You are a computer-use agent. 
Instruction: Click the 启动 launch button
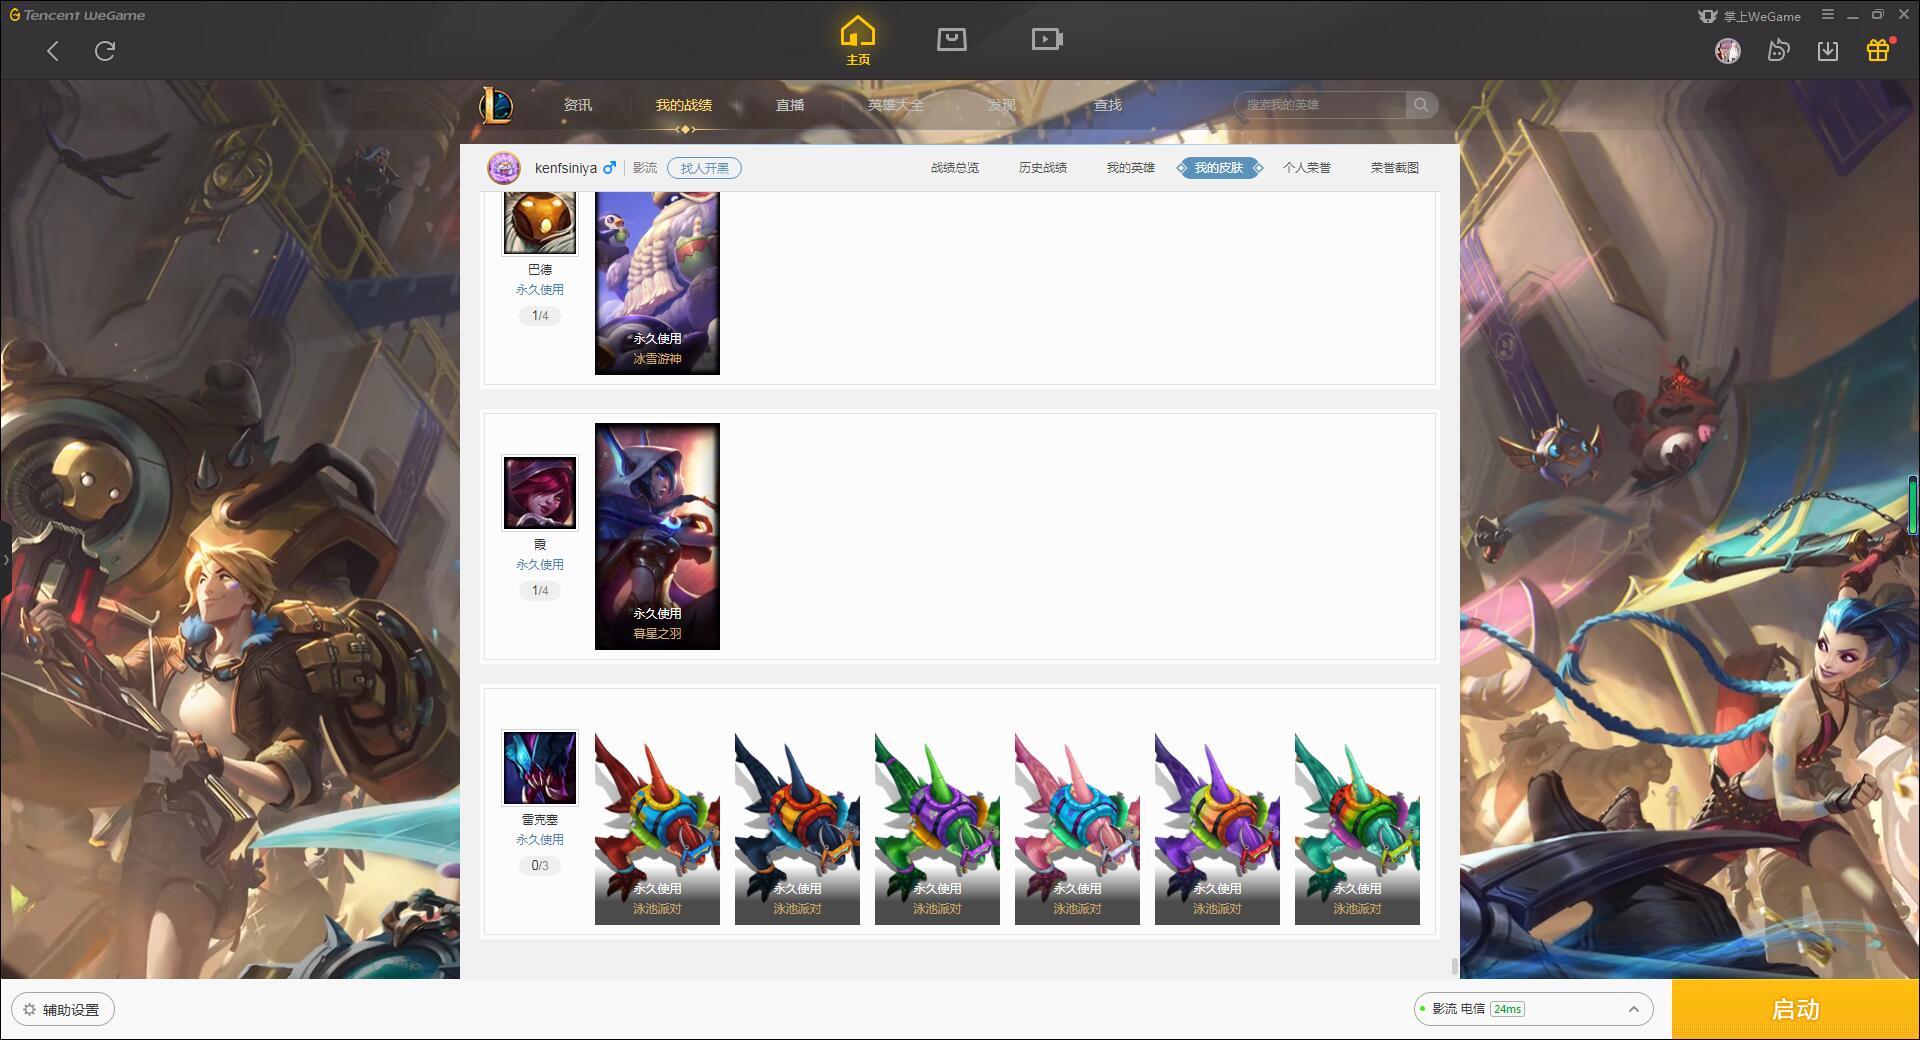click(1795, 1010)
